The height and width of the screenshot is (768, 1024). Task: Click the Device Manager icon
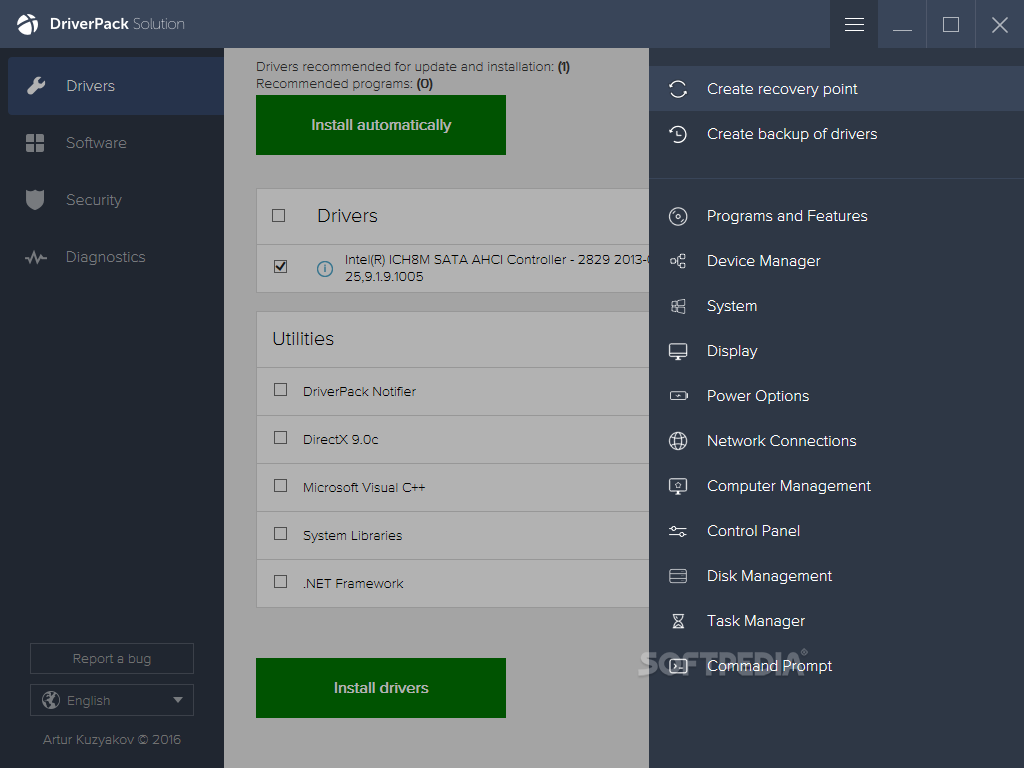pyautogui.click(x=678, y=261)
